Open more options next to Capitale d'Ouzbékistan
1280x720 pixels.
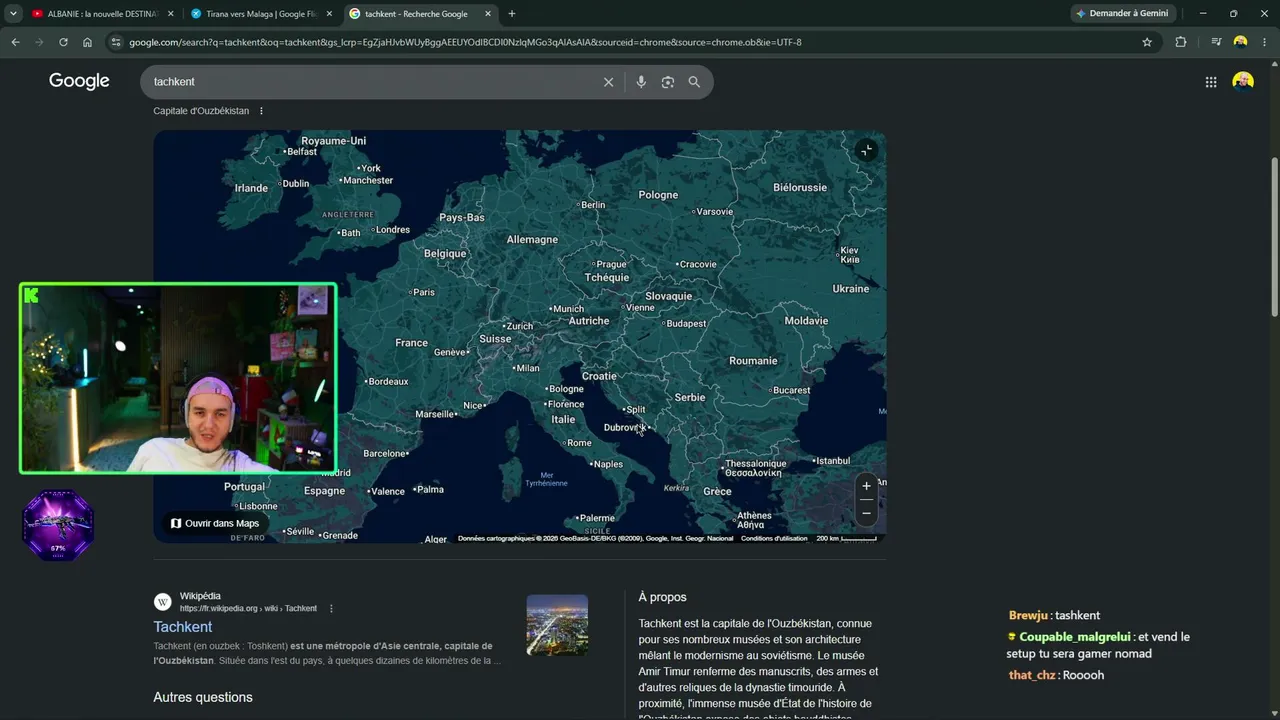pos(261,111)
